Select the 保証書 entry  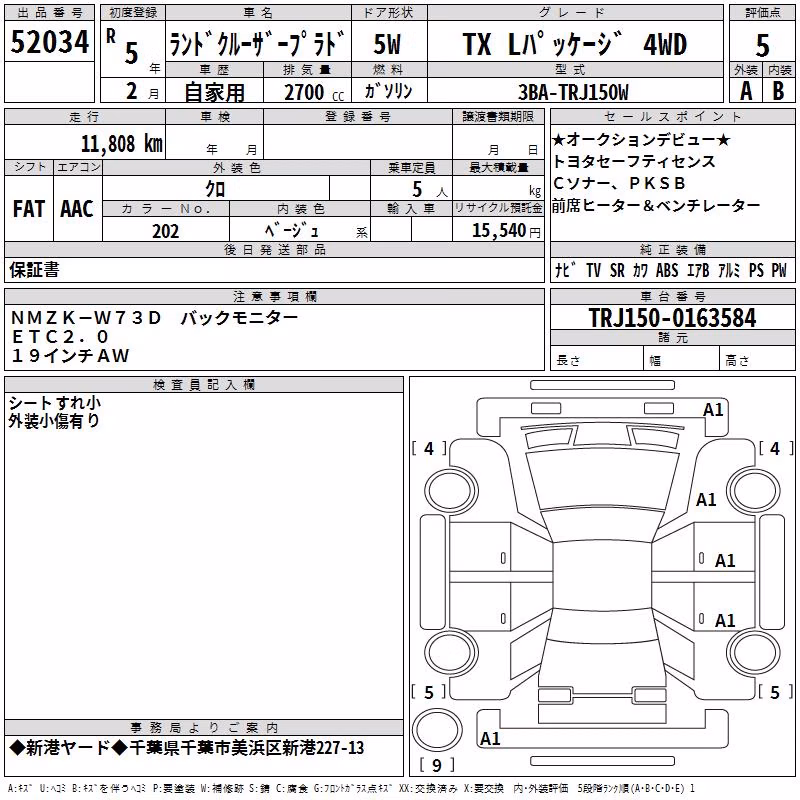coord(34,270)
